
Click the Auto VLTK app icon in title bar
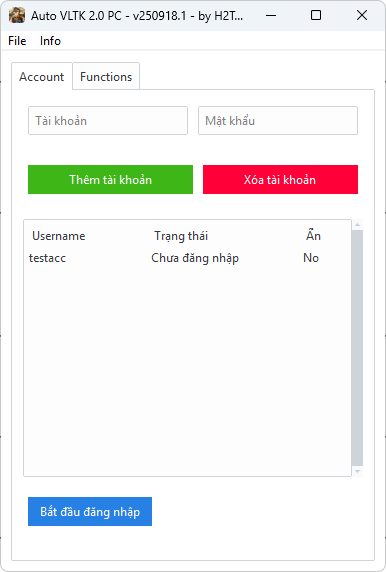17,15
